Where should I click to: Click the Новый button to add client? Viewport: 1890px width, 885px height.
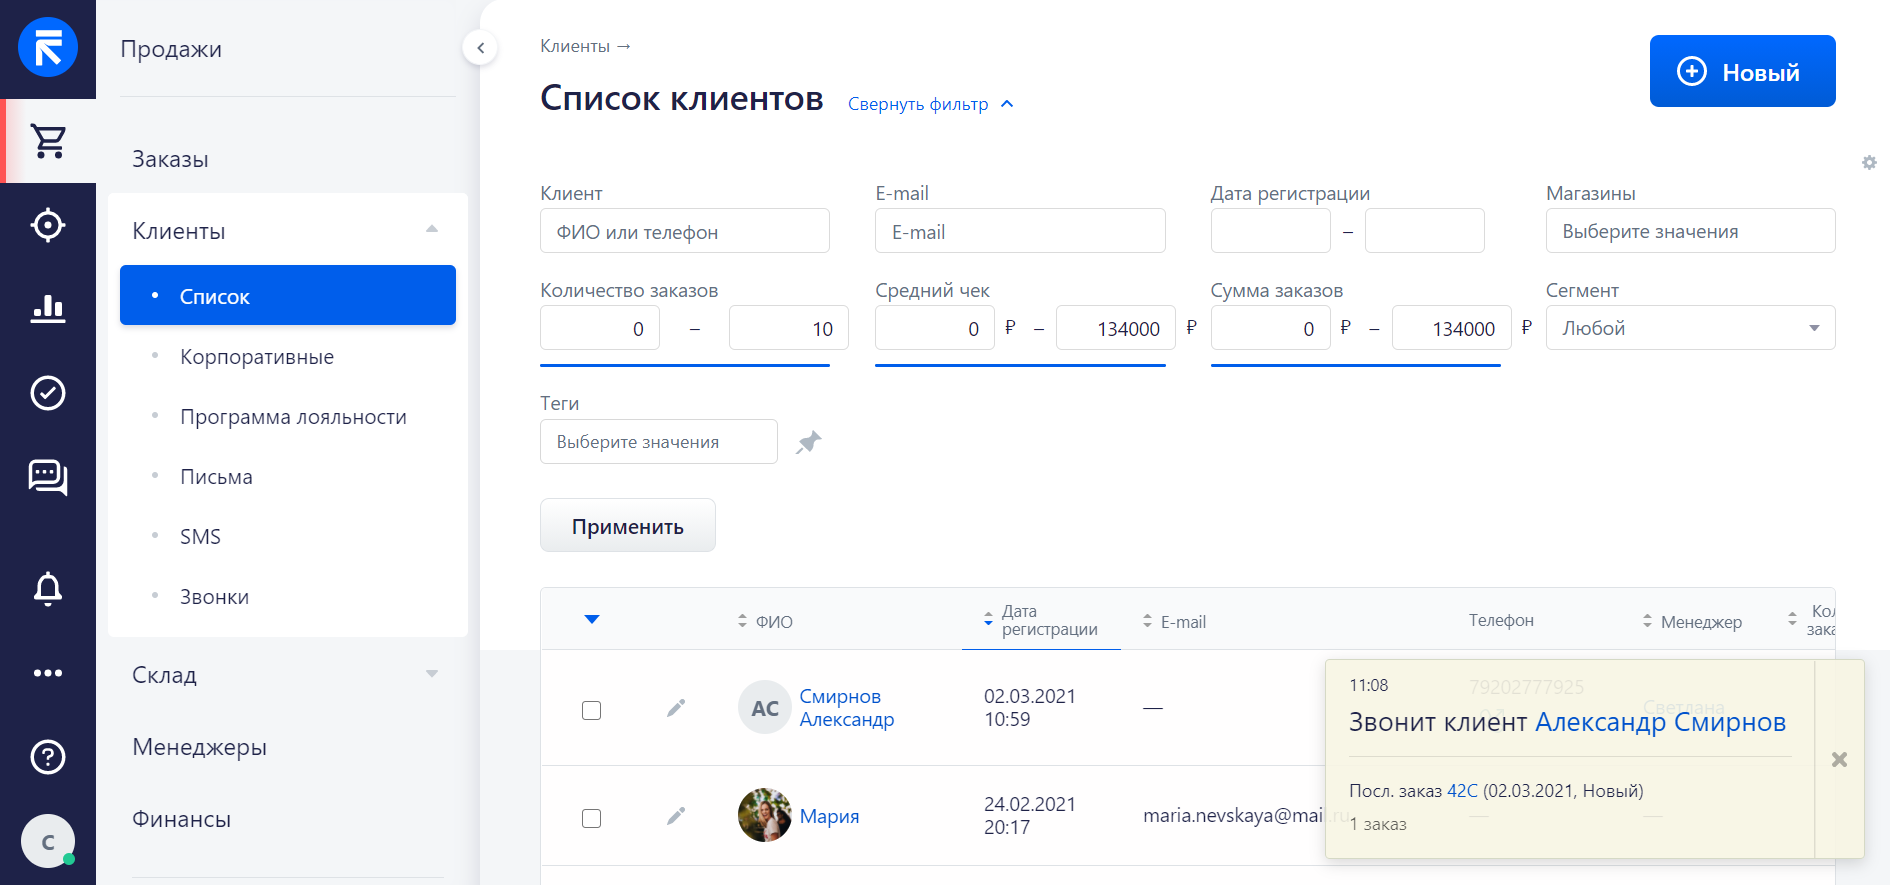click(x=1742, y=71)
